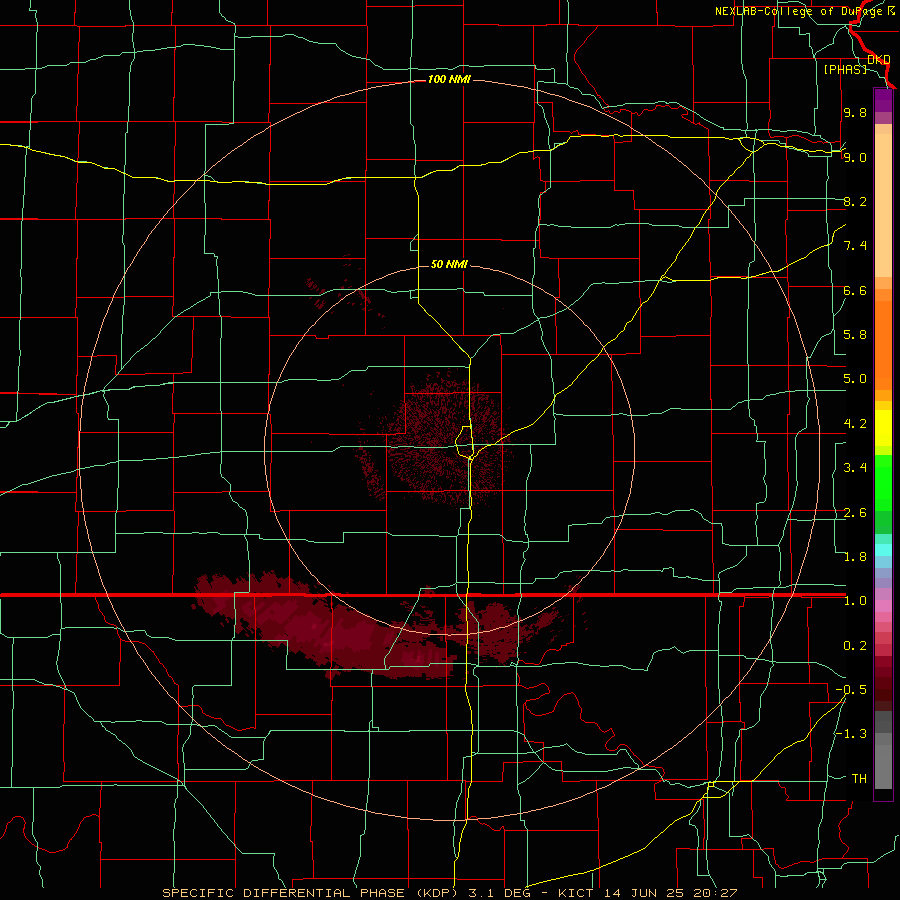Click the Specific Differential Phase caption at bottom
This screenshot has height=900, width=900.
(449, 893)
